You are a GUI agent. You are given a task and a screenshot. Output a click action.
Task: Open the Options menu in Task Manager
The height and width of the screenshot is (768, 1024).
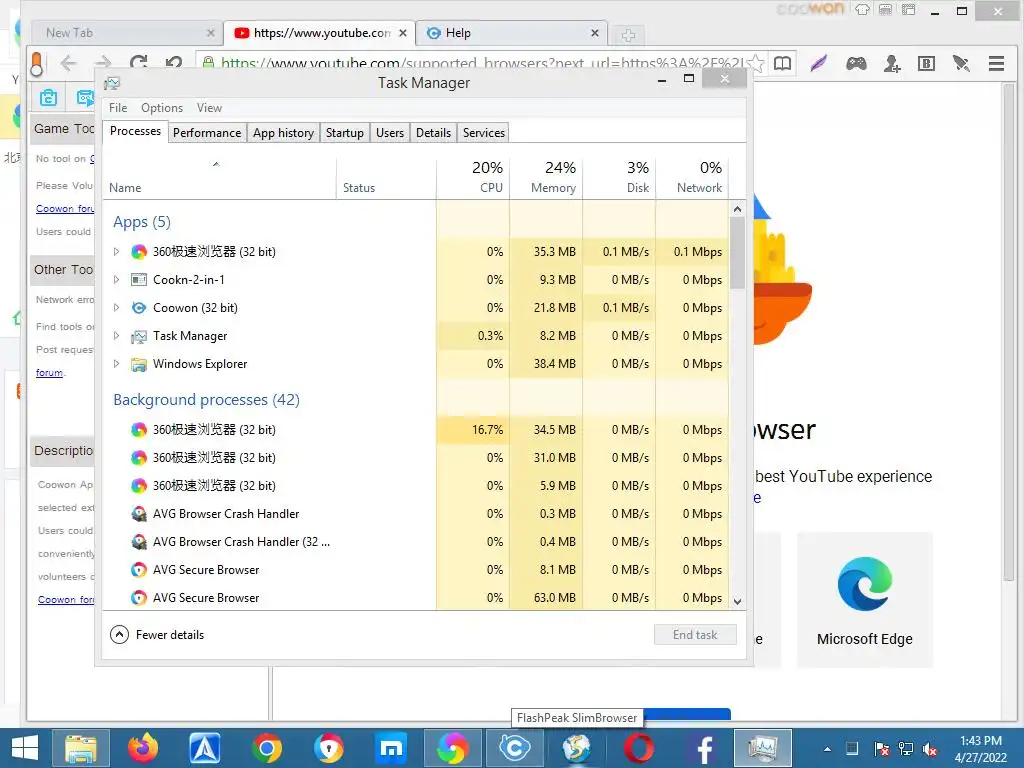tap(161, 108)
